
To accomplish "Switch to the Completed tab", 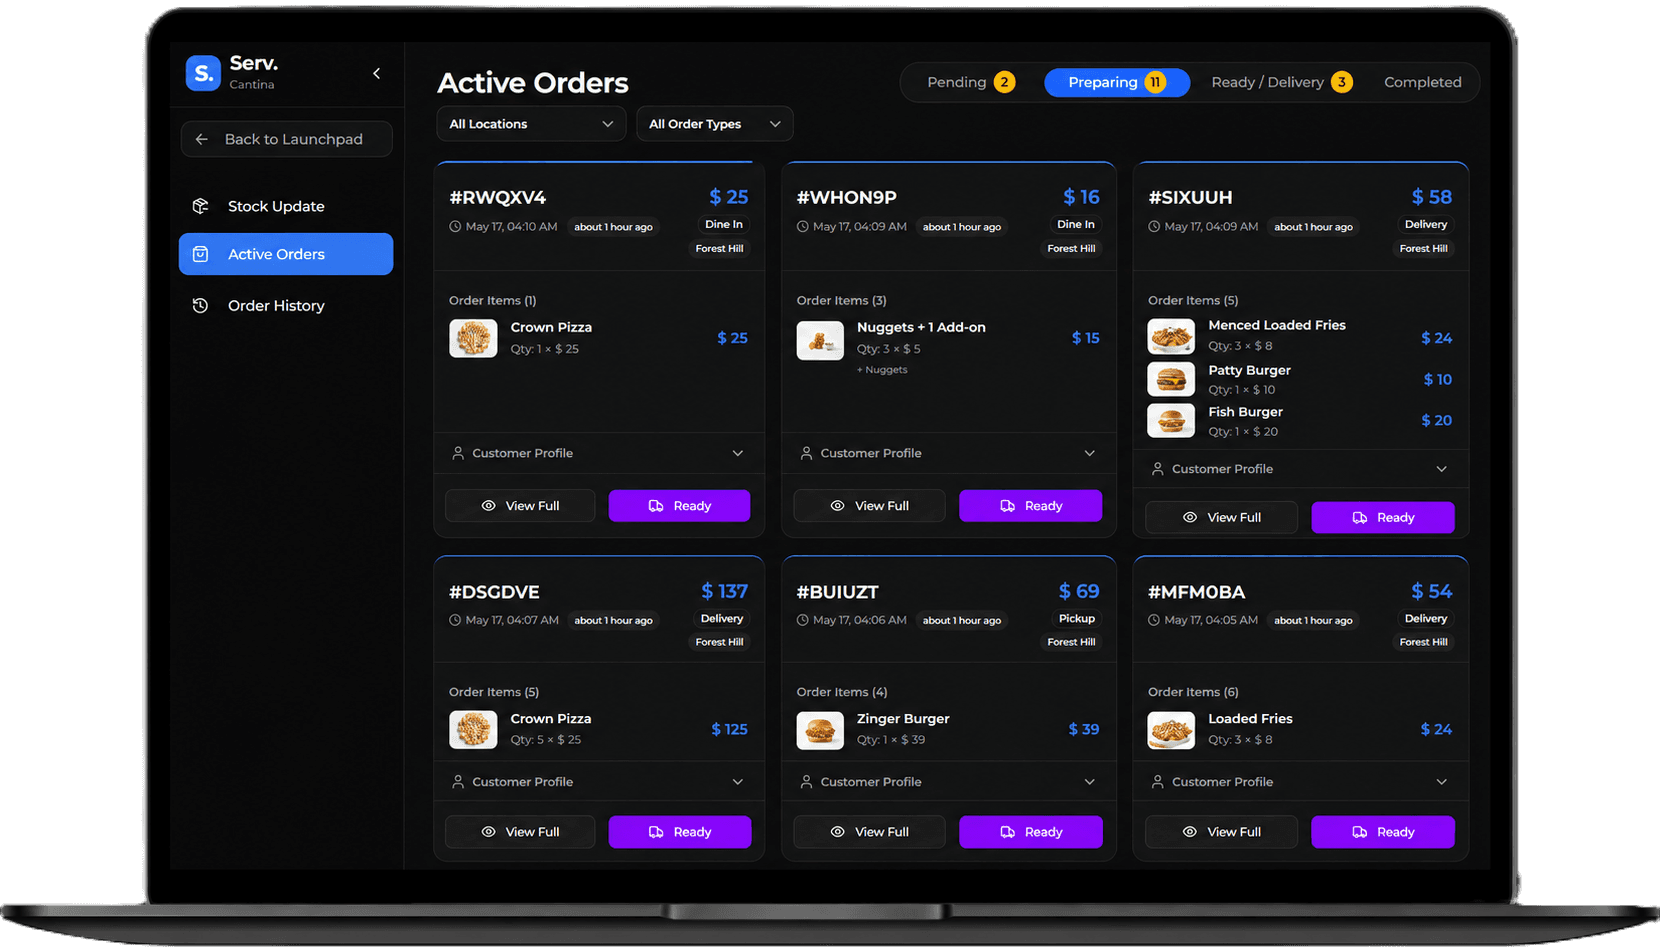I will click(x=1422, y=82).
